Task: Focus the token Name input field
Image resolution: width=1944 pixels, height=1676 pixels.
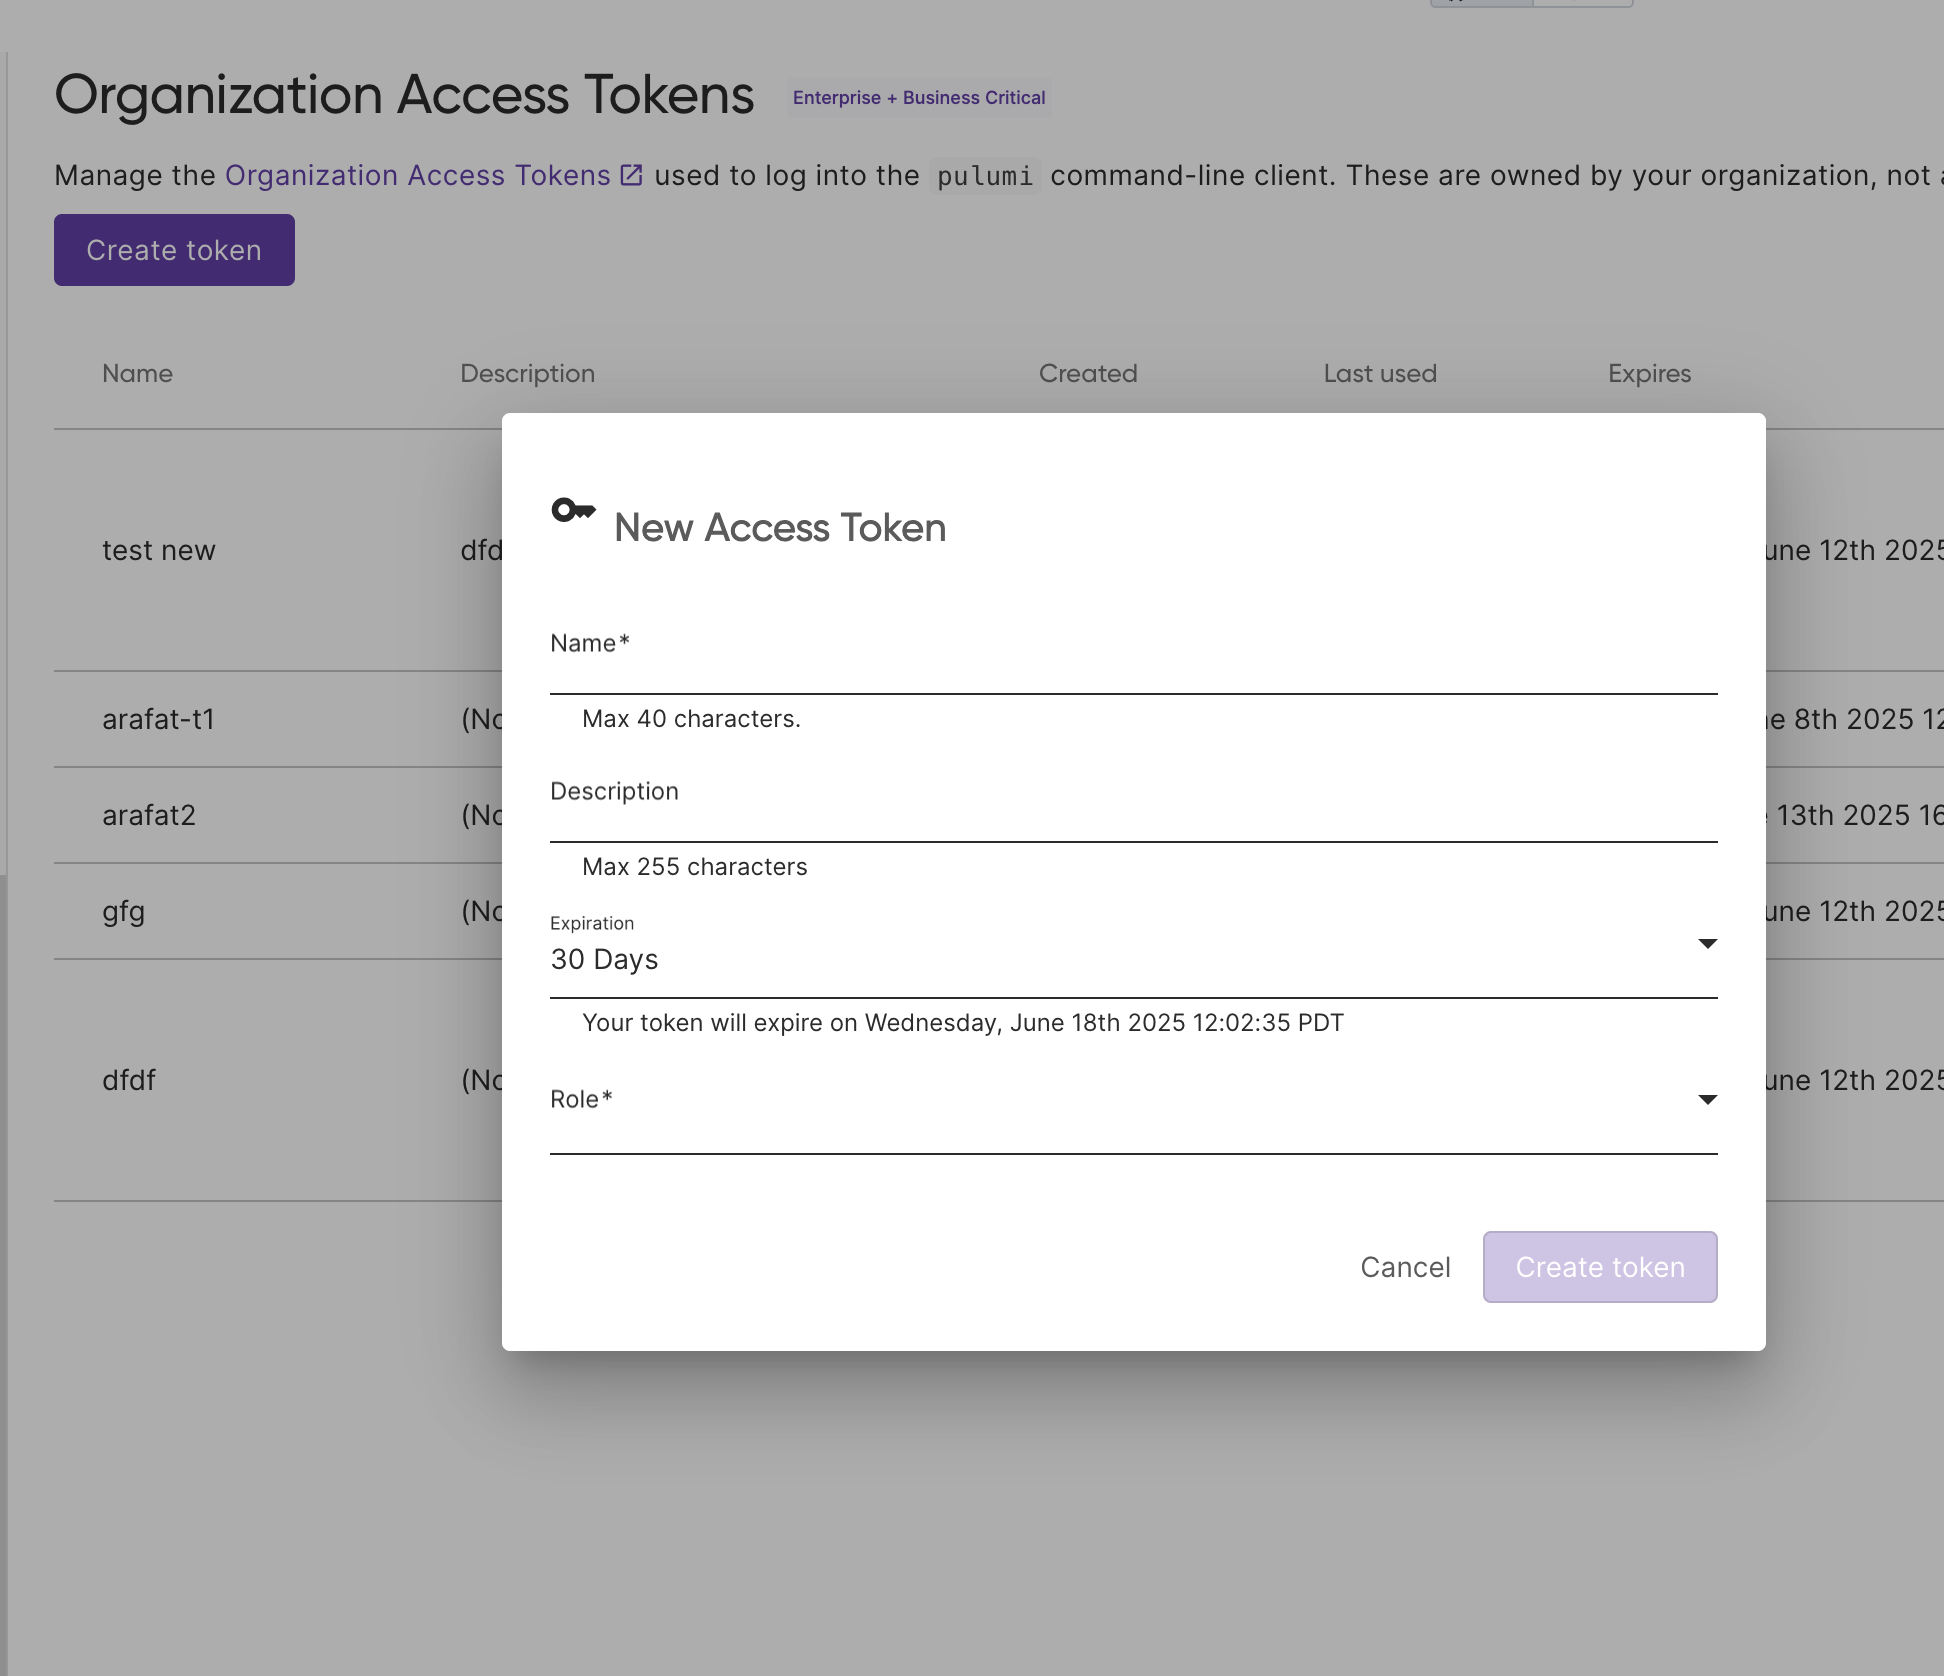Action: point(1132,665)
